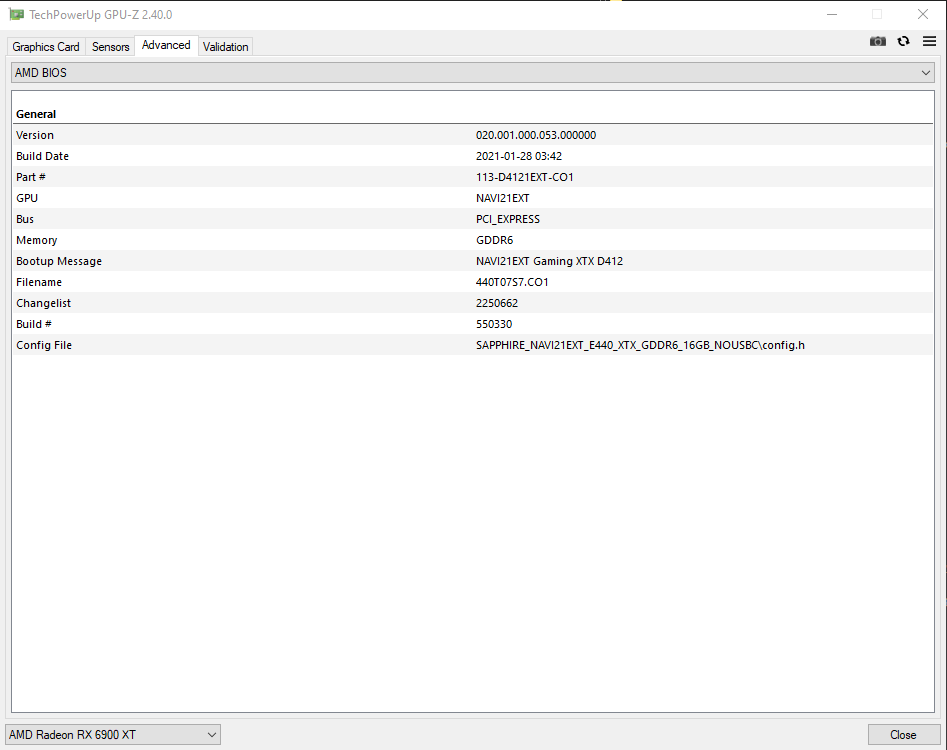The image size is (947, 750).
Task: Minimize the GPU-Z window
Action: click(x=832, y=14)
